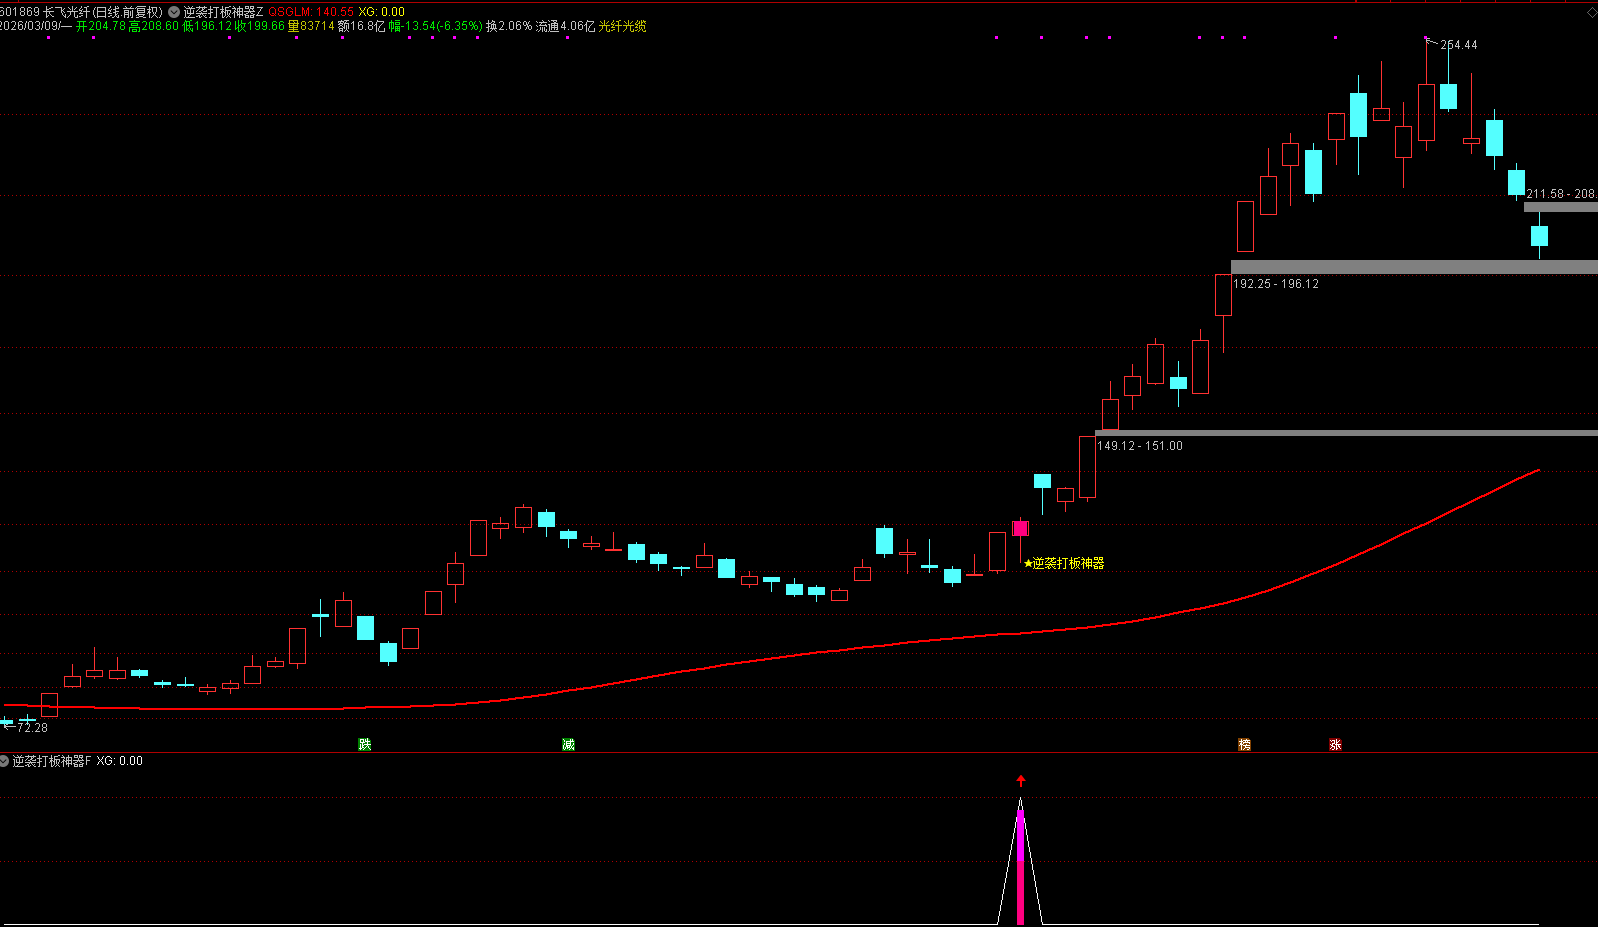Click the QSGLM: 140.55 indicator value
The width and height of the screenshot is (1598, 927).
pyautogui.click(x=311, y=12)
